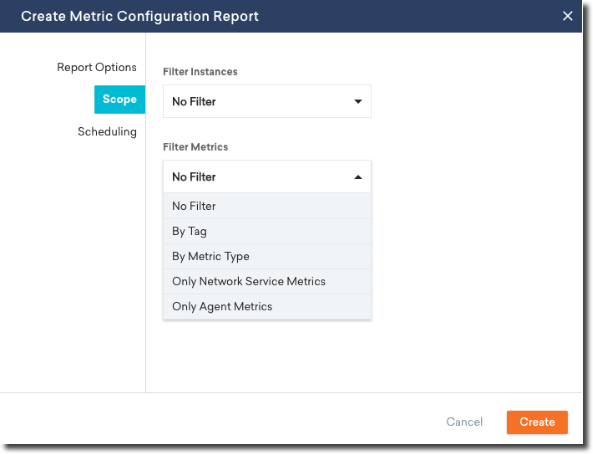
Task: Select the By Tag filter option
Action: point(267,231)
